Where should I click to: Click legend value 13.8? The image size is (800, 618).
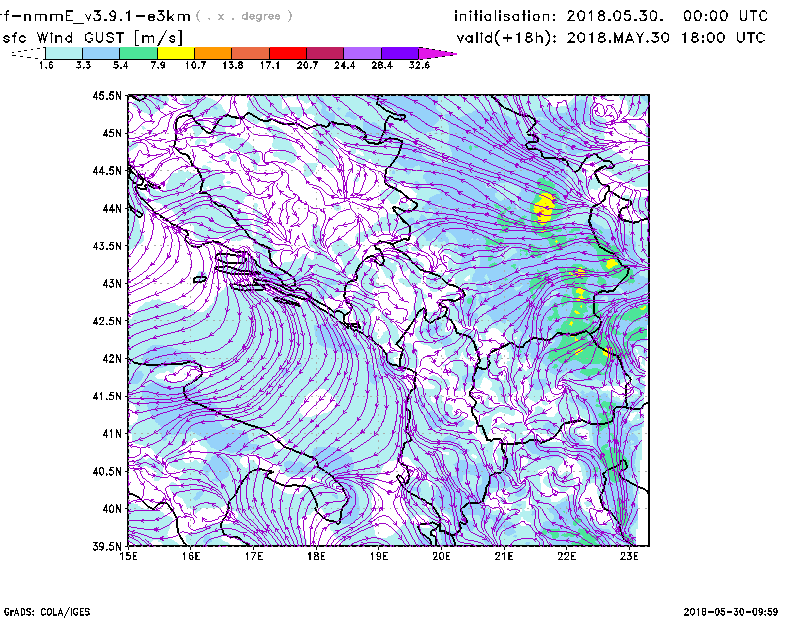click(233, 65)
